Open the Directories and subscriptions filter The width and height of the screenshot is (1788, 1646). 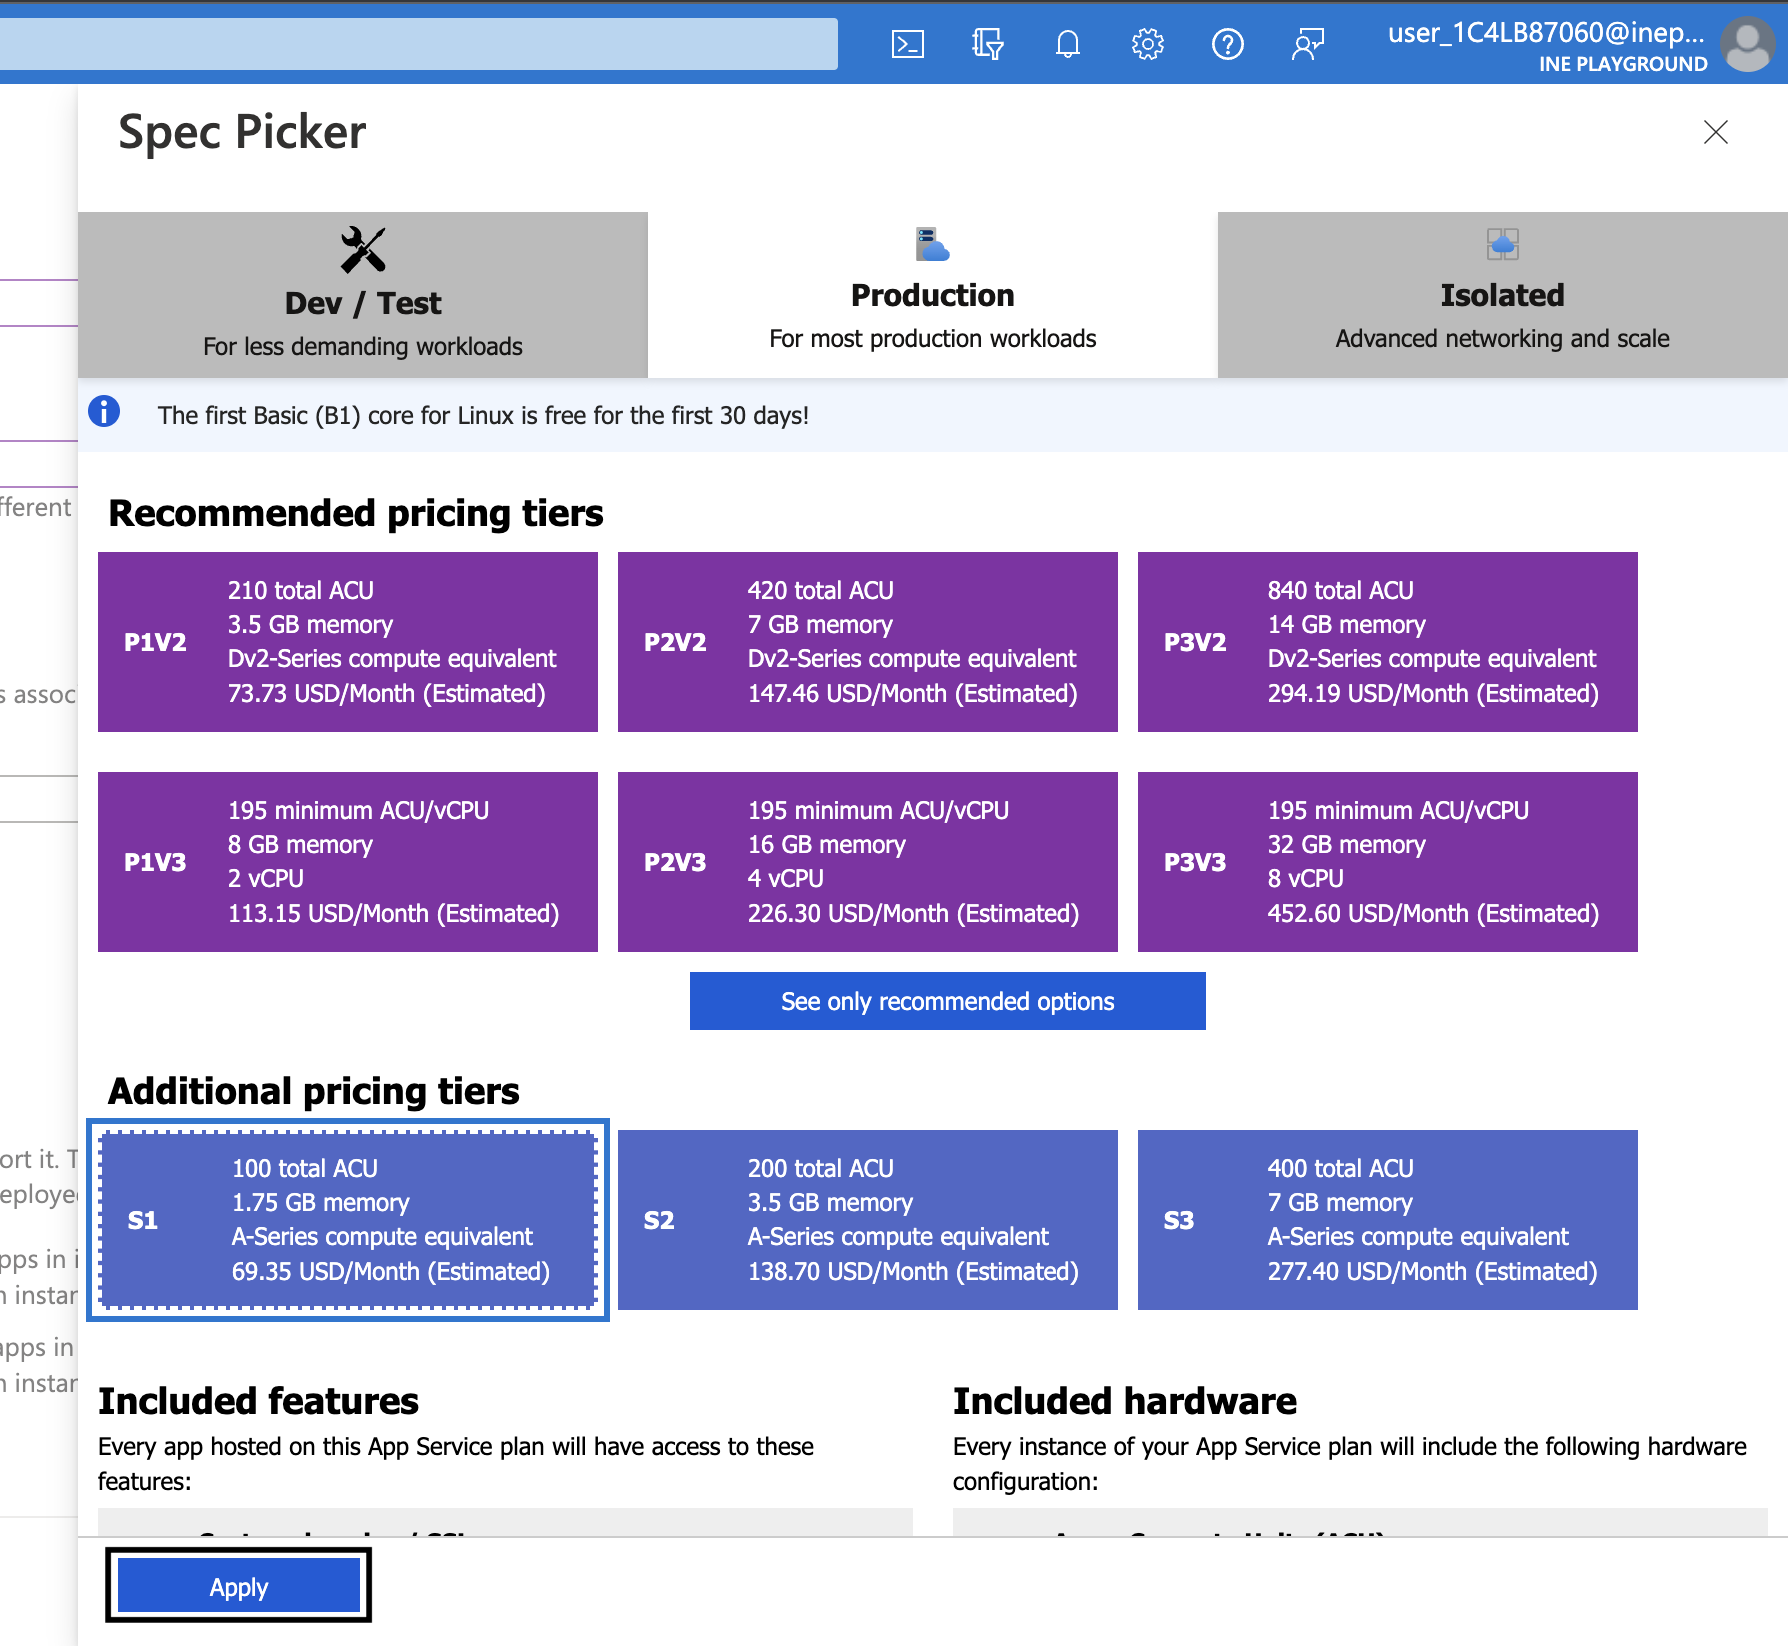click(x=987, y=44)
